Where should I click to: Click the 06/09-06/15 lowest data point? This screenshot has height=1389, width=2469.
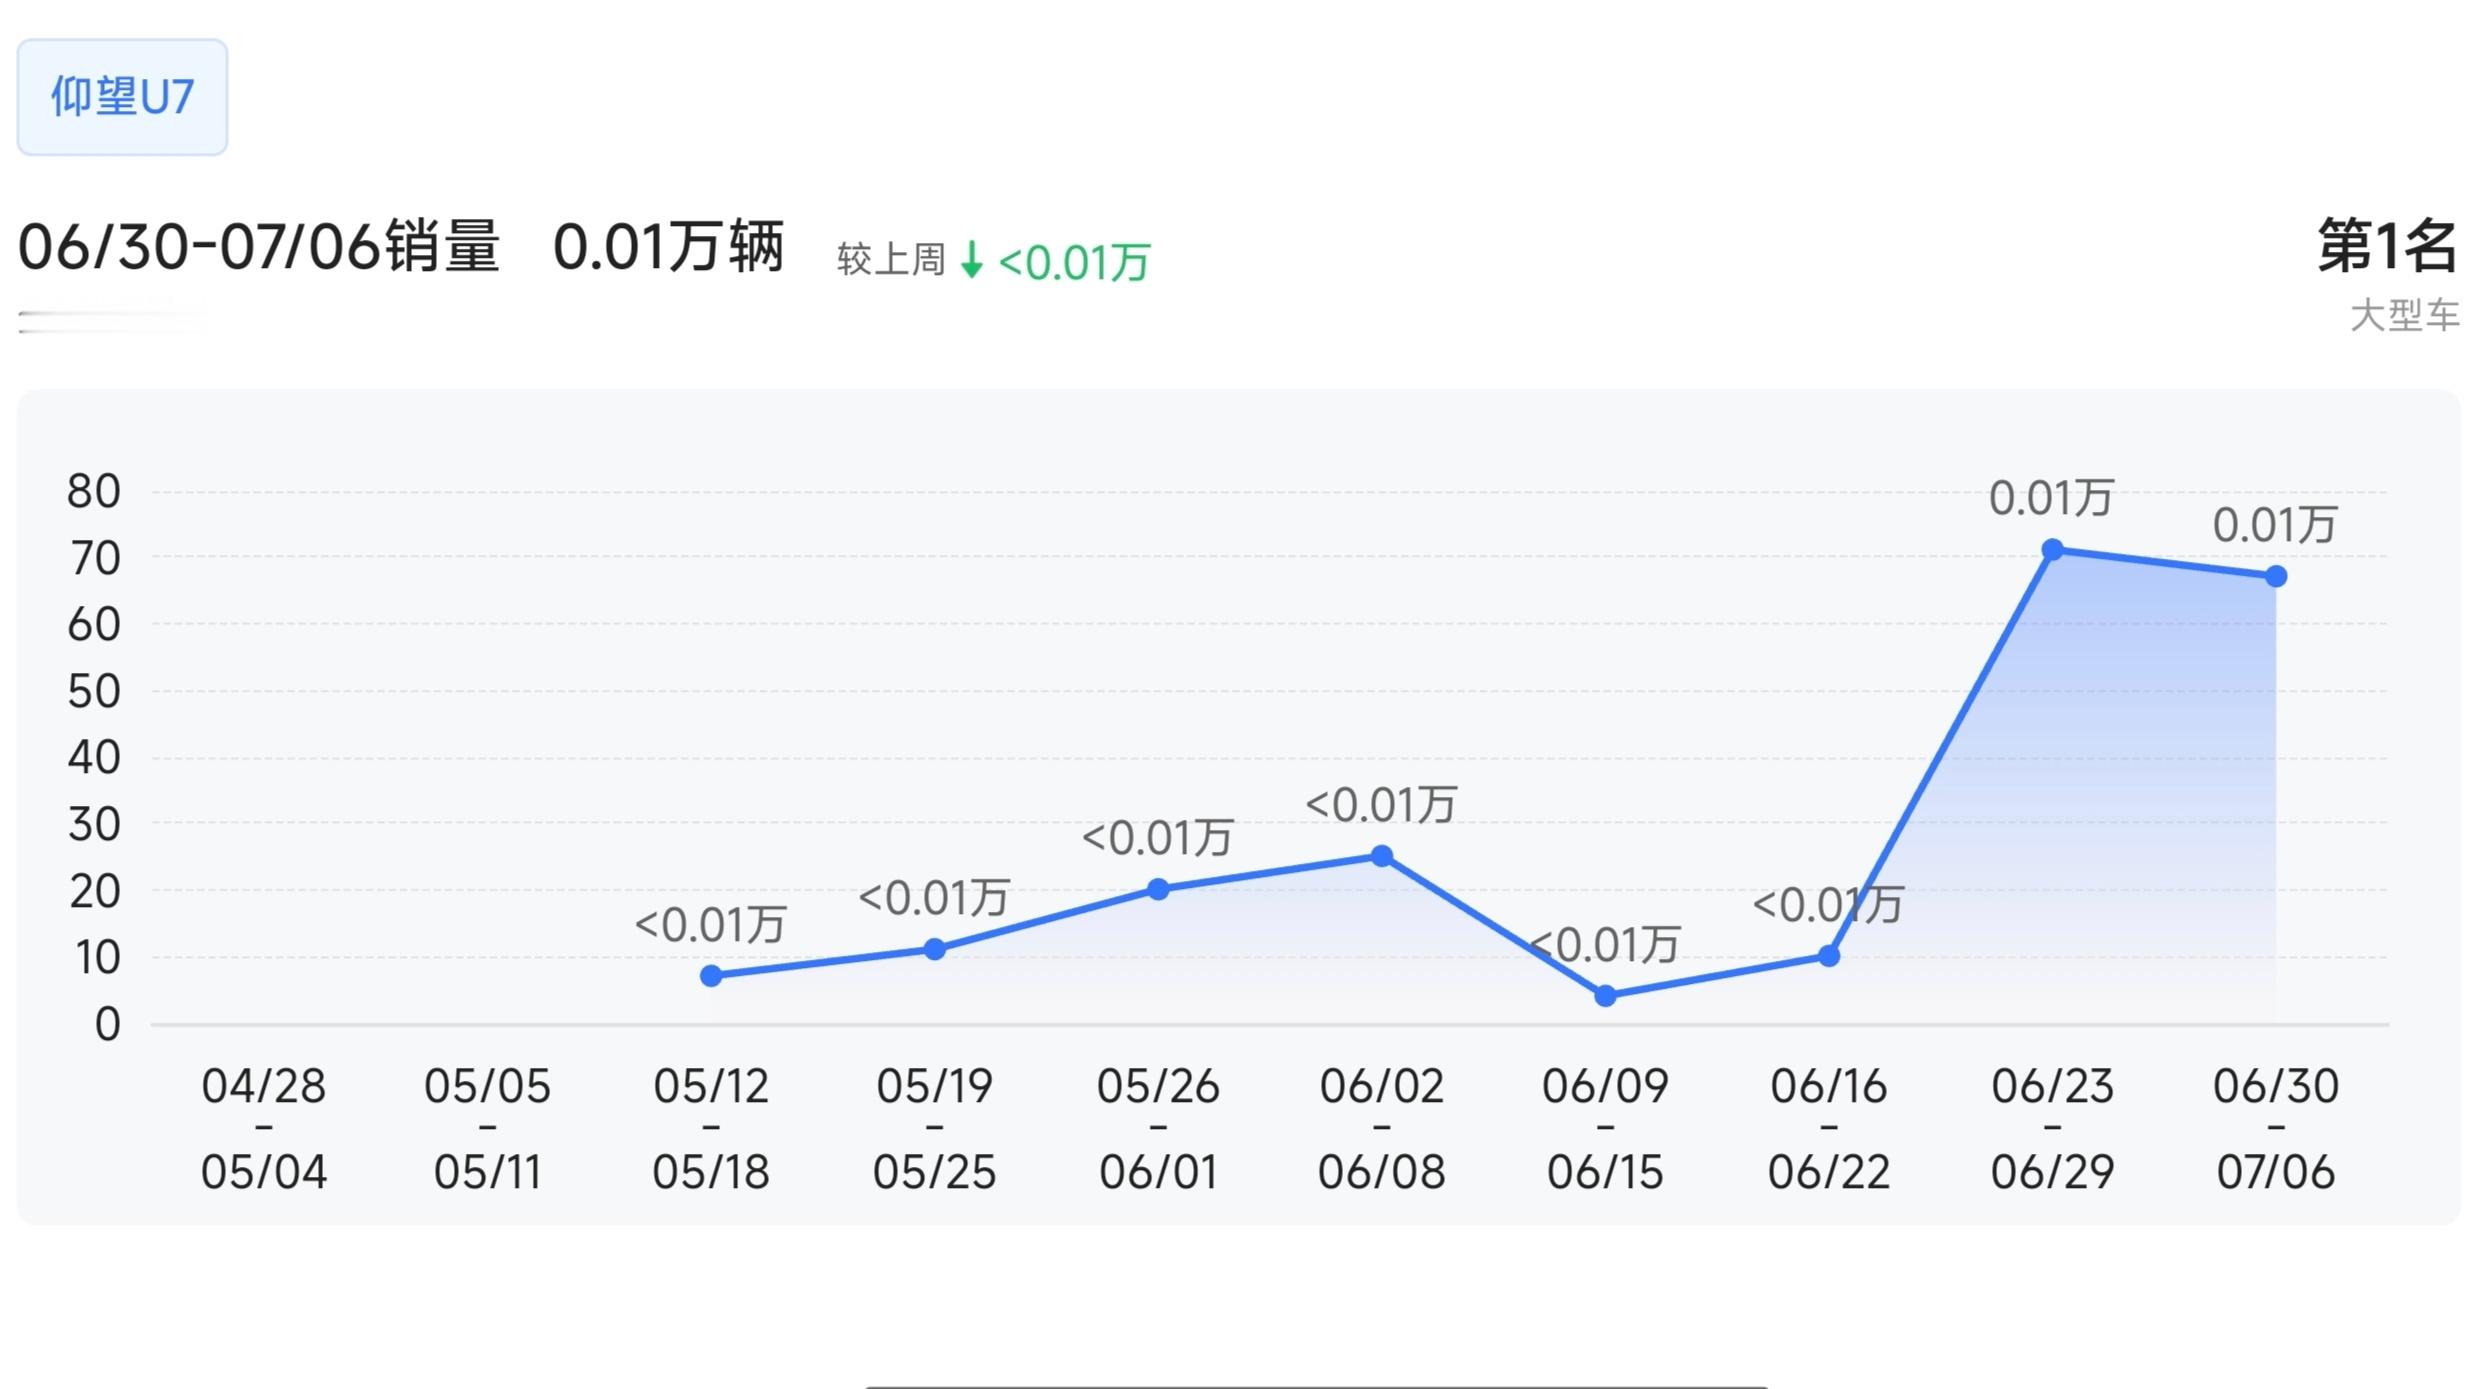(x=1605, y=996)
